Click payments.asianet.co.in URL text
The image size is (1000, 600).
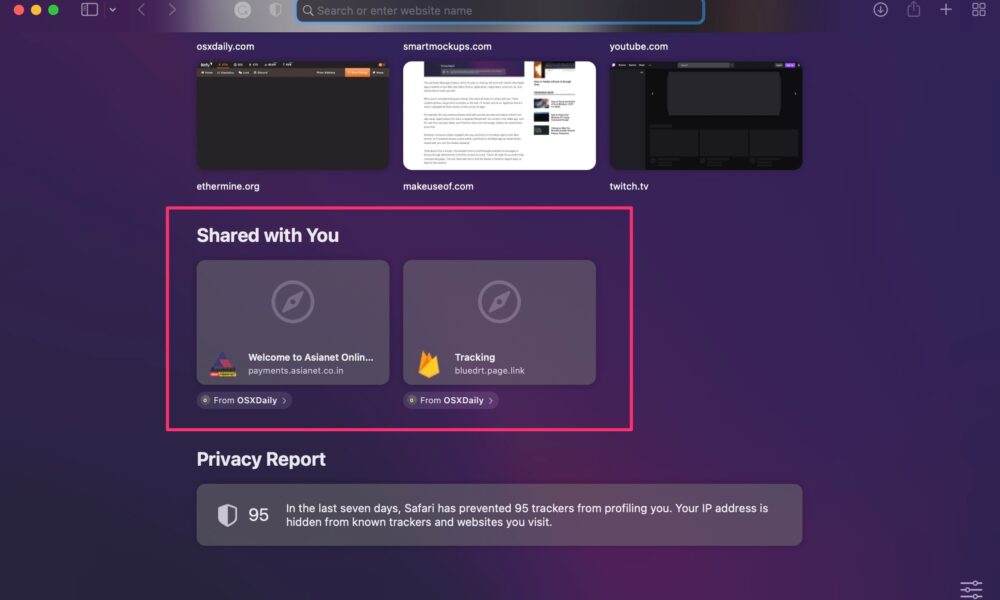tap(295, 370)
